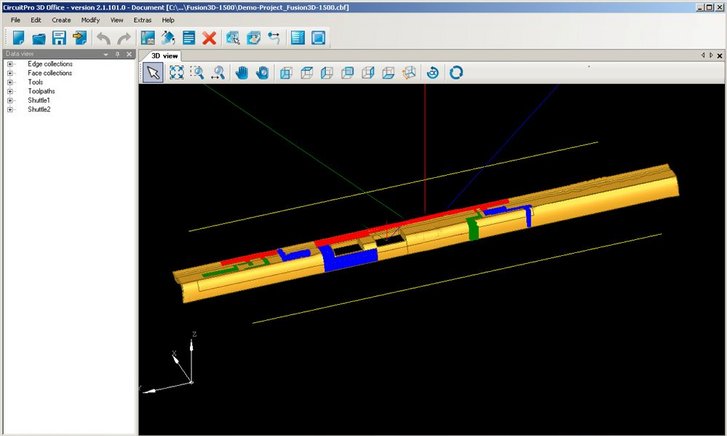Click the Zoom to fit icon
The height and width of the screenshot is (436, 727).
pyautogui.click(x=176, y=72)
